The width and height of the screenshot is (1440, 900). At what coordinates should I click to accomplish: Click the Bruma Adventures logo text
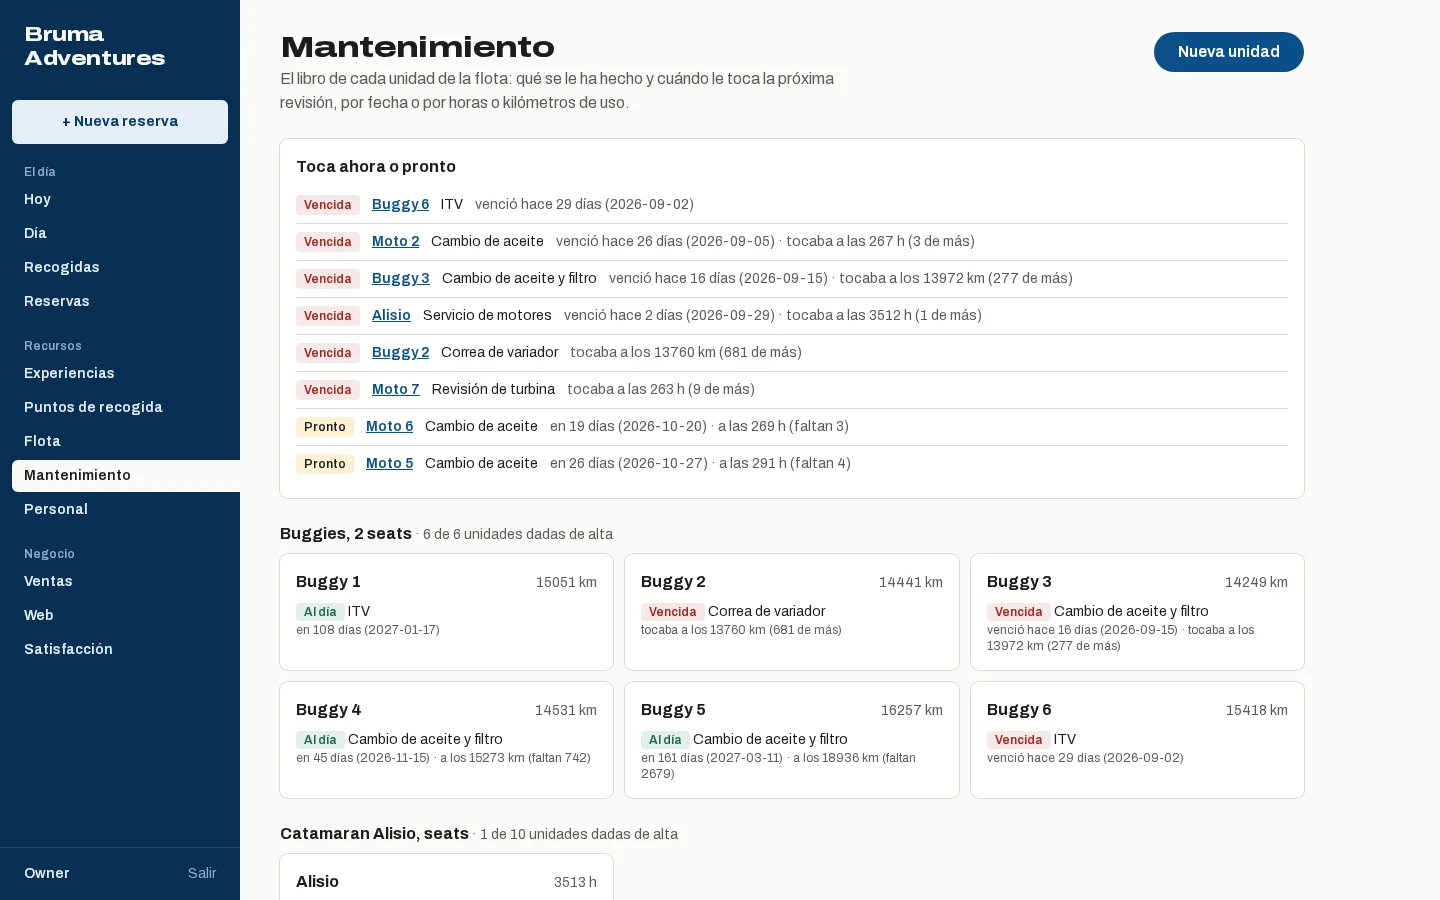(95, 46)
